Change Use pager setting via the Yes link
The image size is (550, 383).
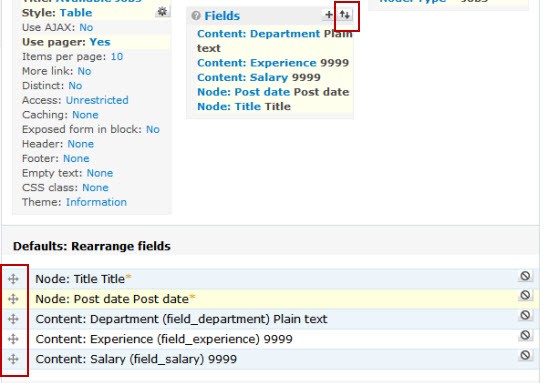(x=100, y=42)
